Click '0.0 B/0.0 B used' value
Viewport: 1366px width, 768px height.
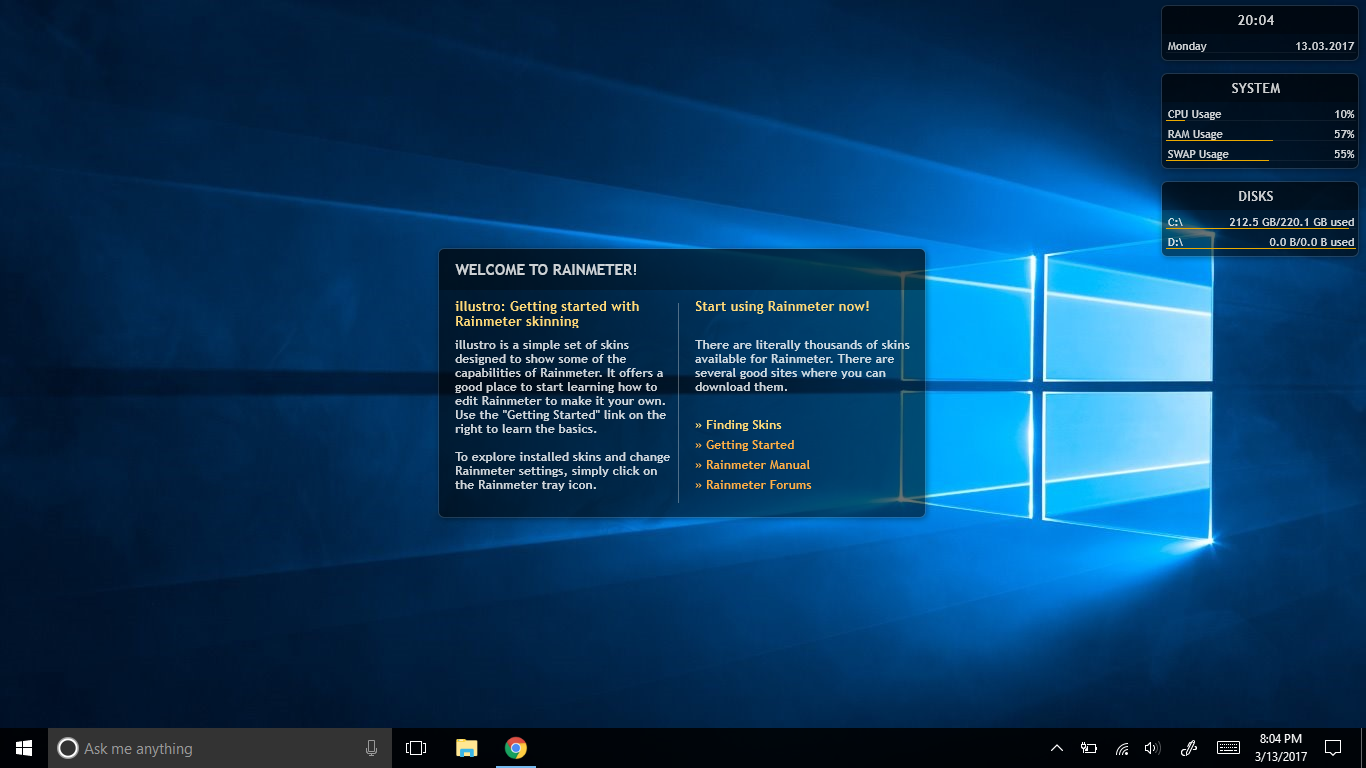pos(1312,242)
